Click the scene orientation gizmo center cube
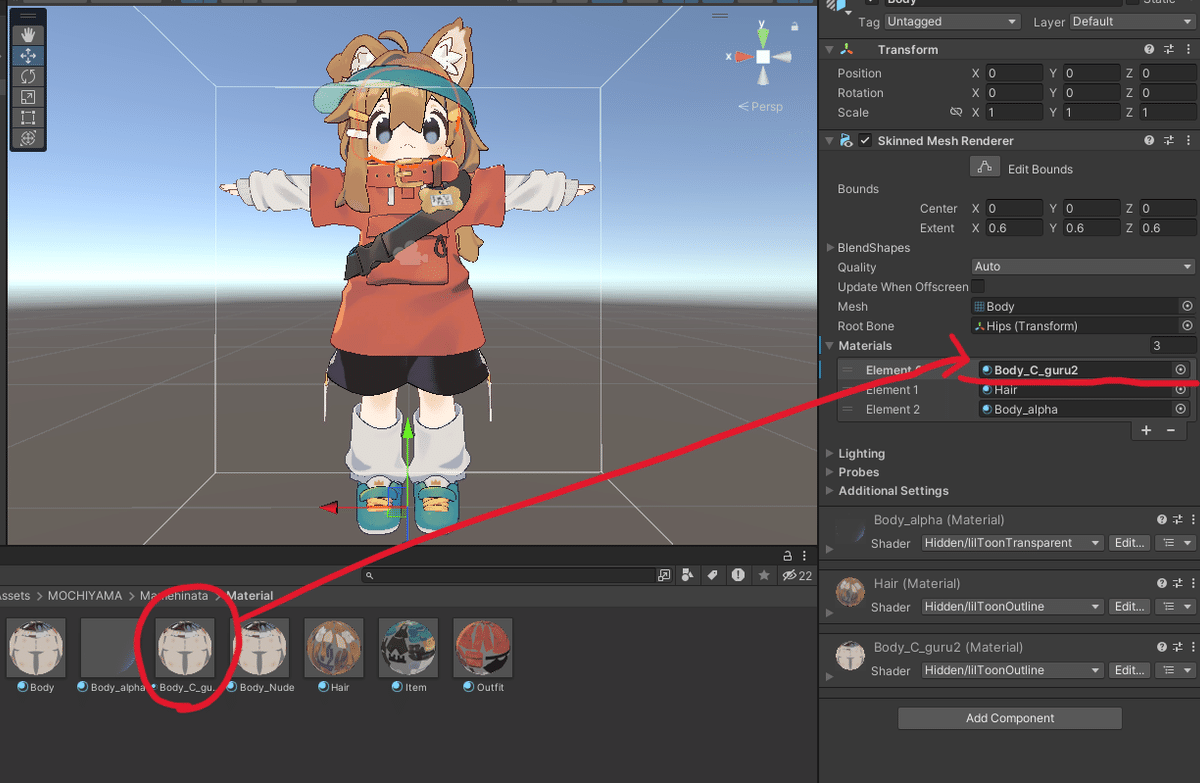 763,57
